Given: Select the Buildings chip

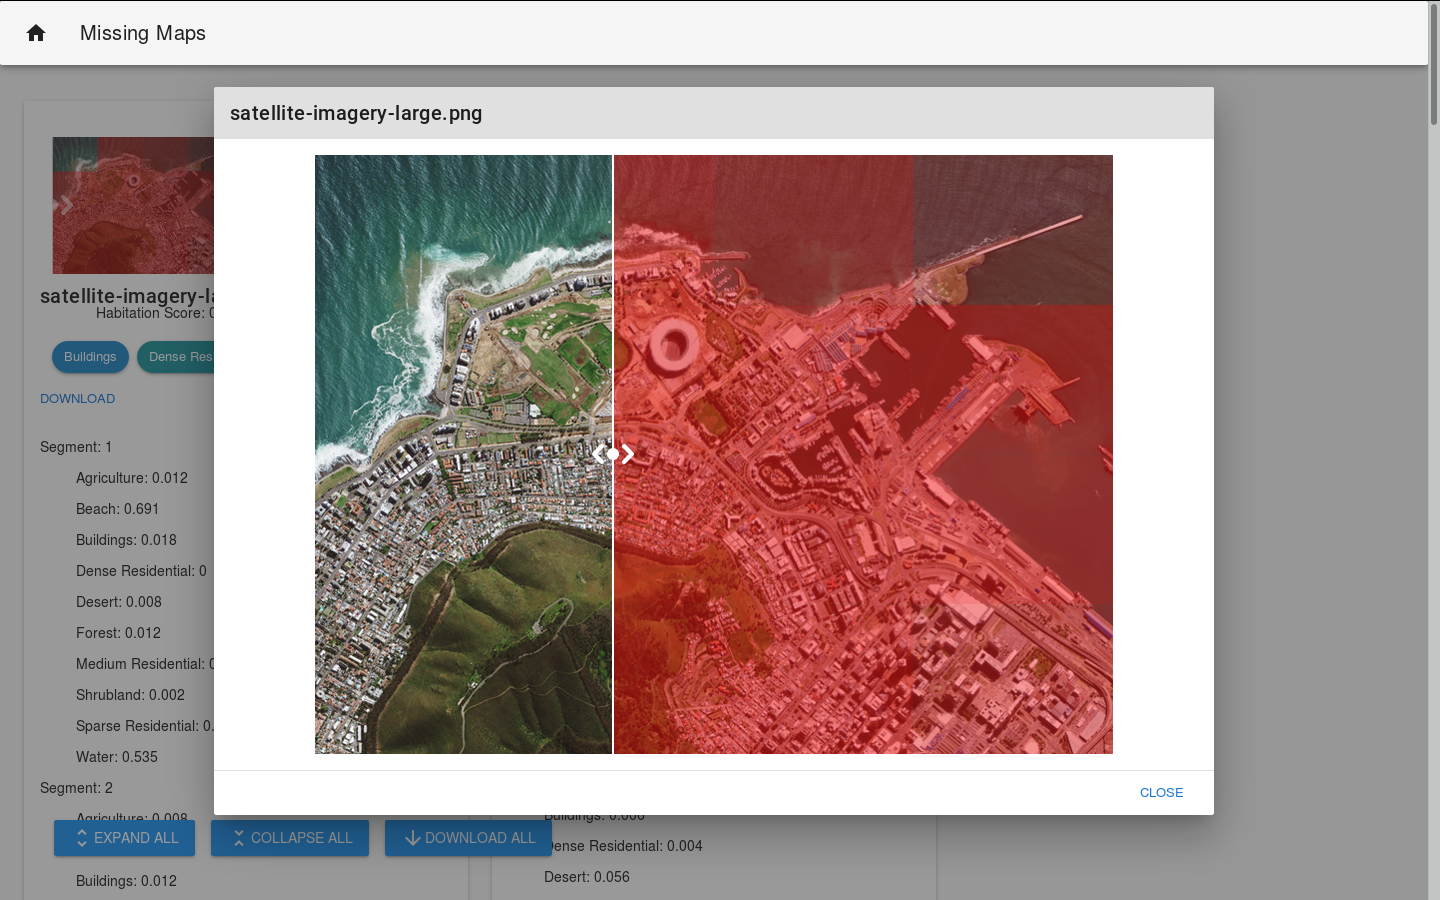Looking at the screenshot, I should (90, 357).
